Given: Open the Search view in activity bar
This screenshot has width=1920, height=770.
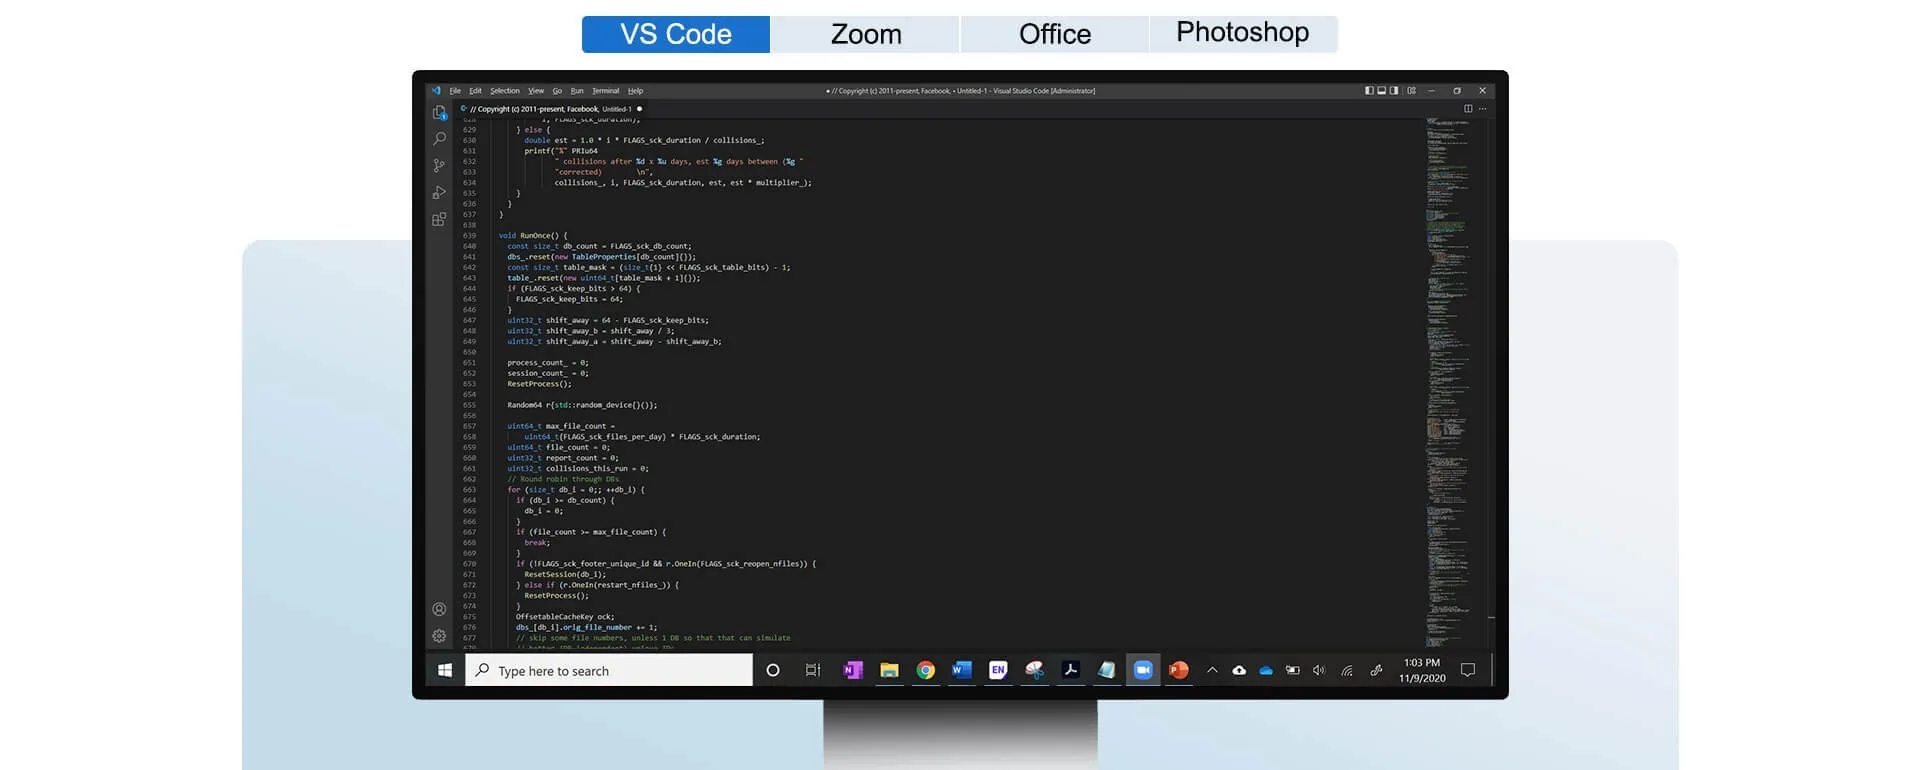Looking at the screenshot, I should pyautogui.click(x=439, y=139).
